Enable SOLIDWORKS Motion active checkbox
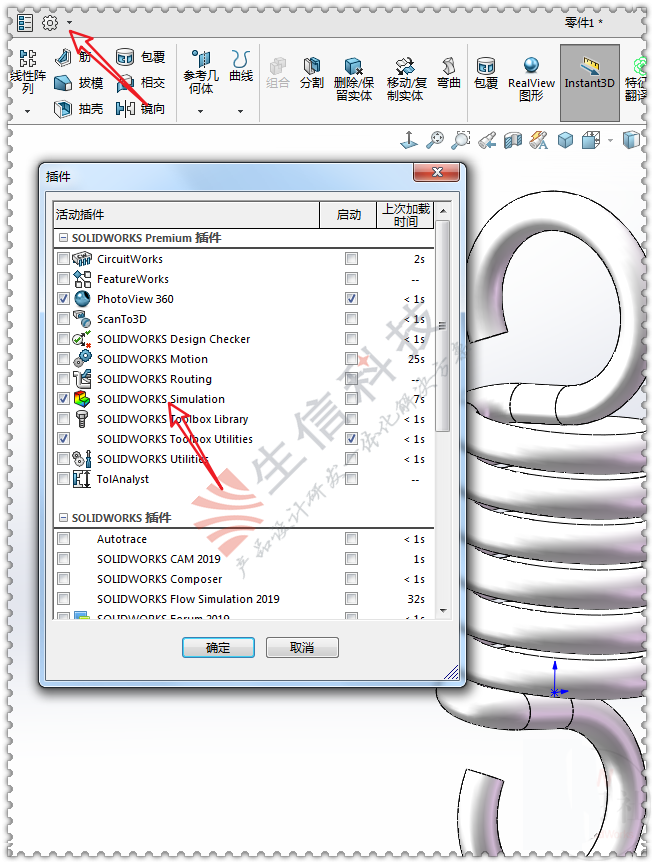 64,359
